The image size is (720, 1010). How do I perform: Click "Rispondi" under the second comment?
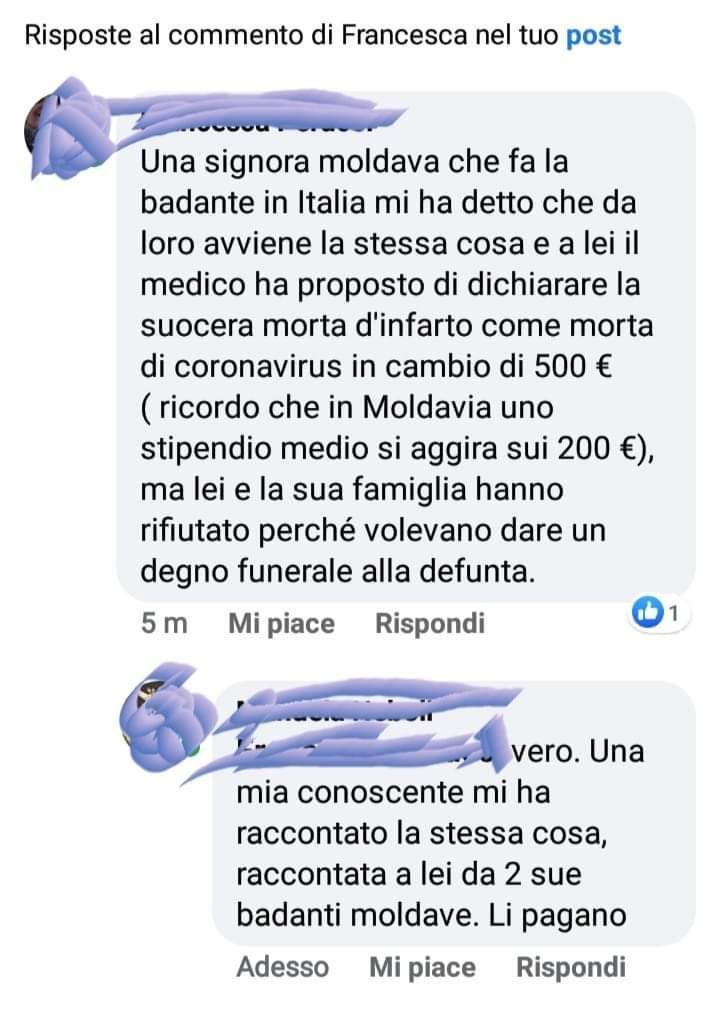pos(571,967)
